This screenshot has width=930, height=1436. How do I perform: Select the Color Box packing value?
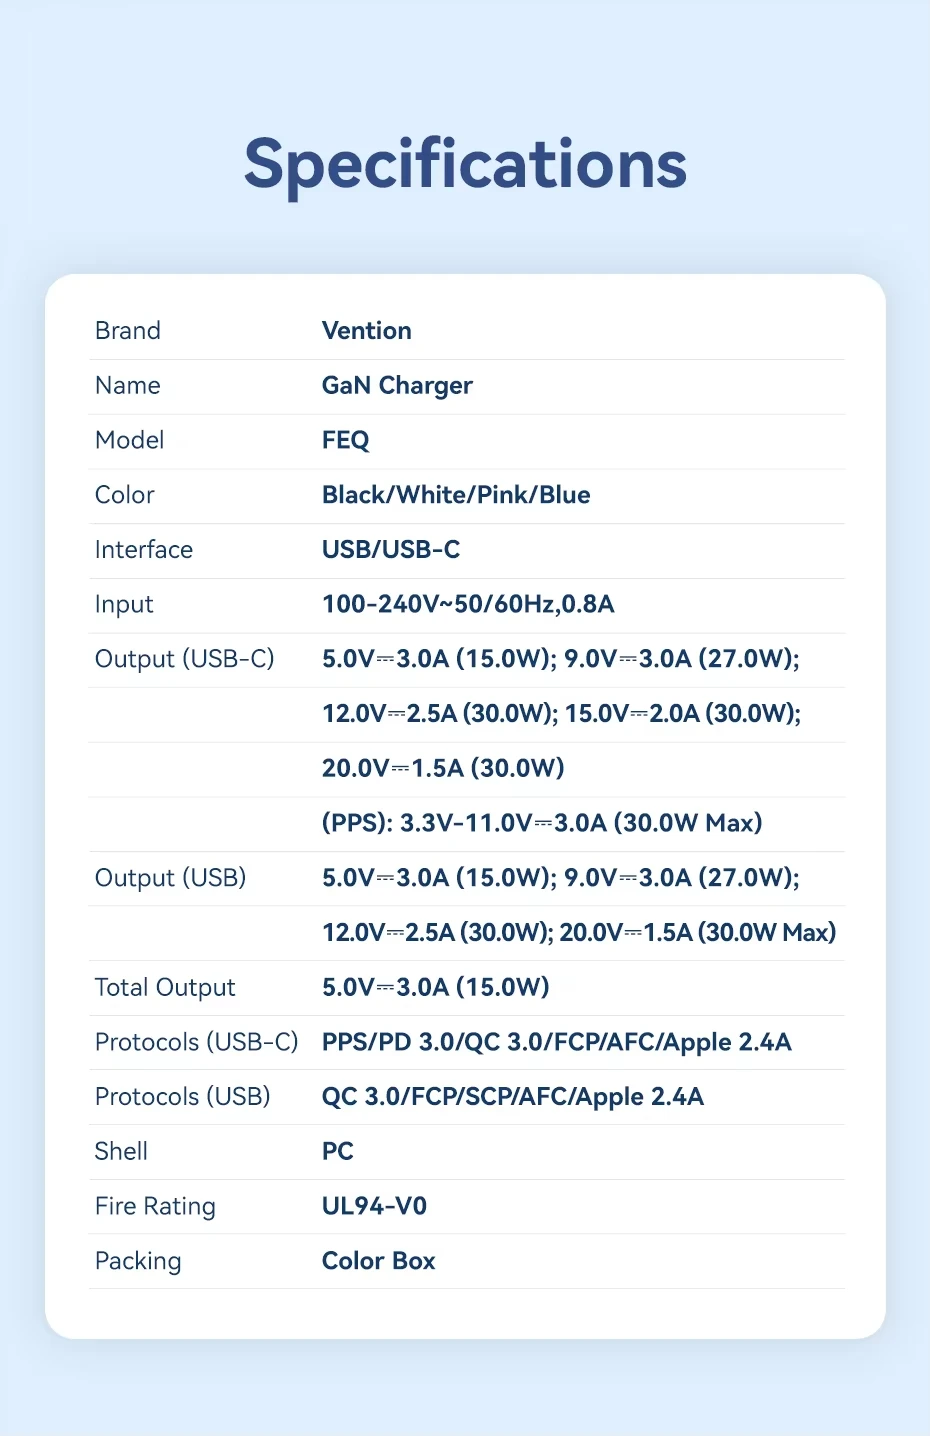[378, 1261]
